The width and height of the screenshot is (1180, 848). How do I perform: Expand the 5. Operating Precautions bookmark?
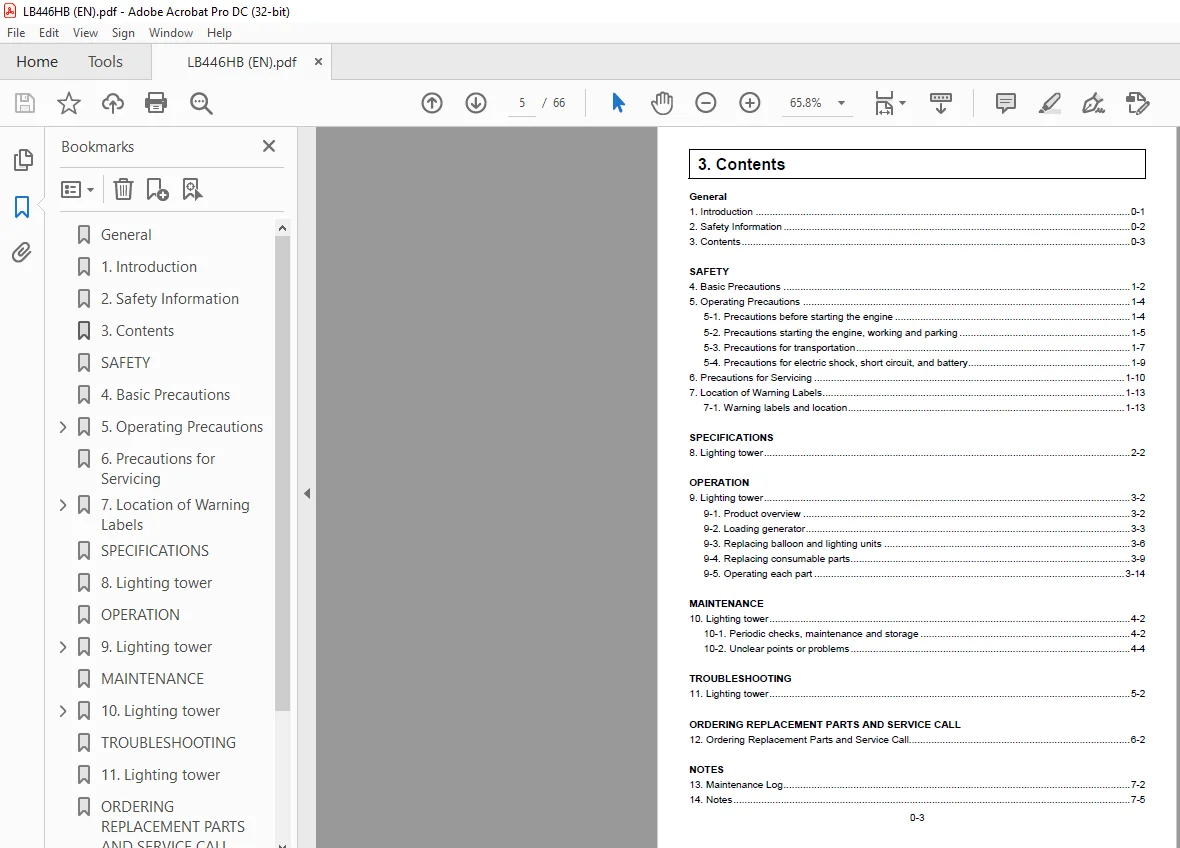(63, 427)
